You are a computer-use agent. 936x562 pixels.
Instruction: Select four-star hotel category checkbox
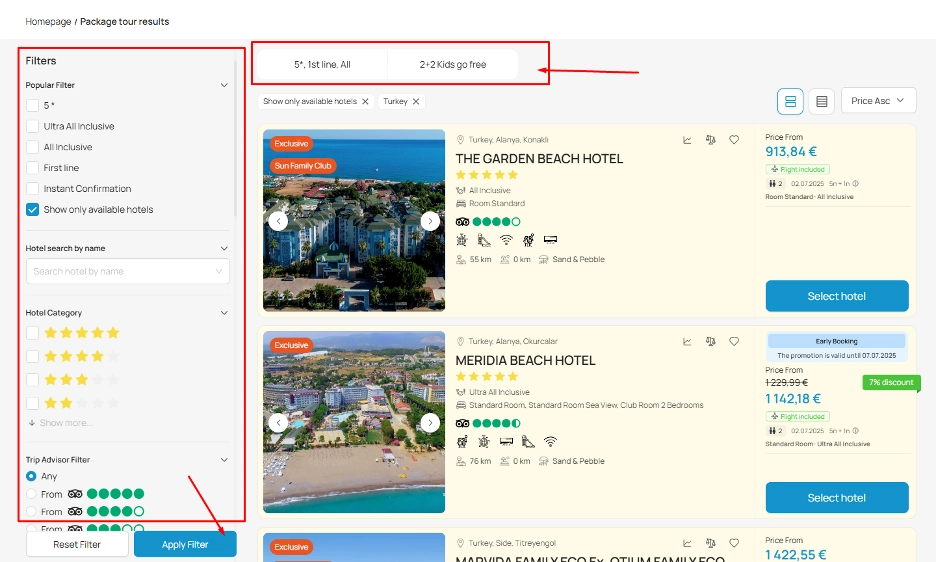[x=33, y=357]
